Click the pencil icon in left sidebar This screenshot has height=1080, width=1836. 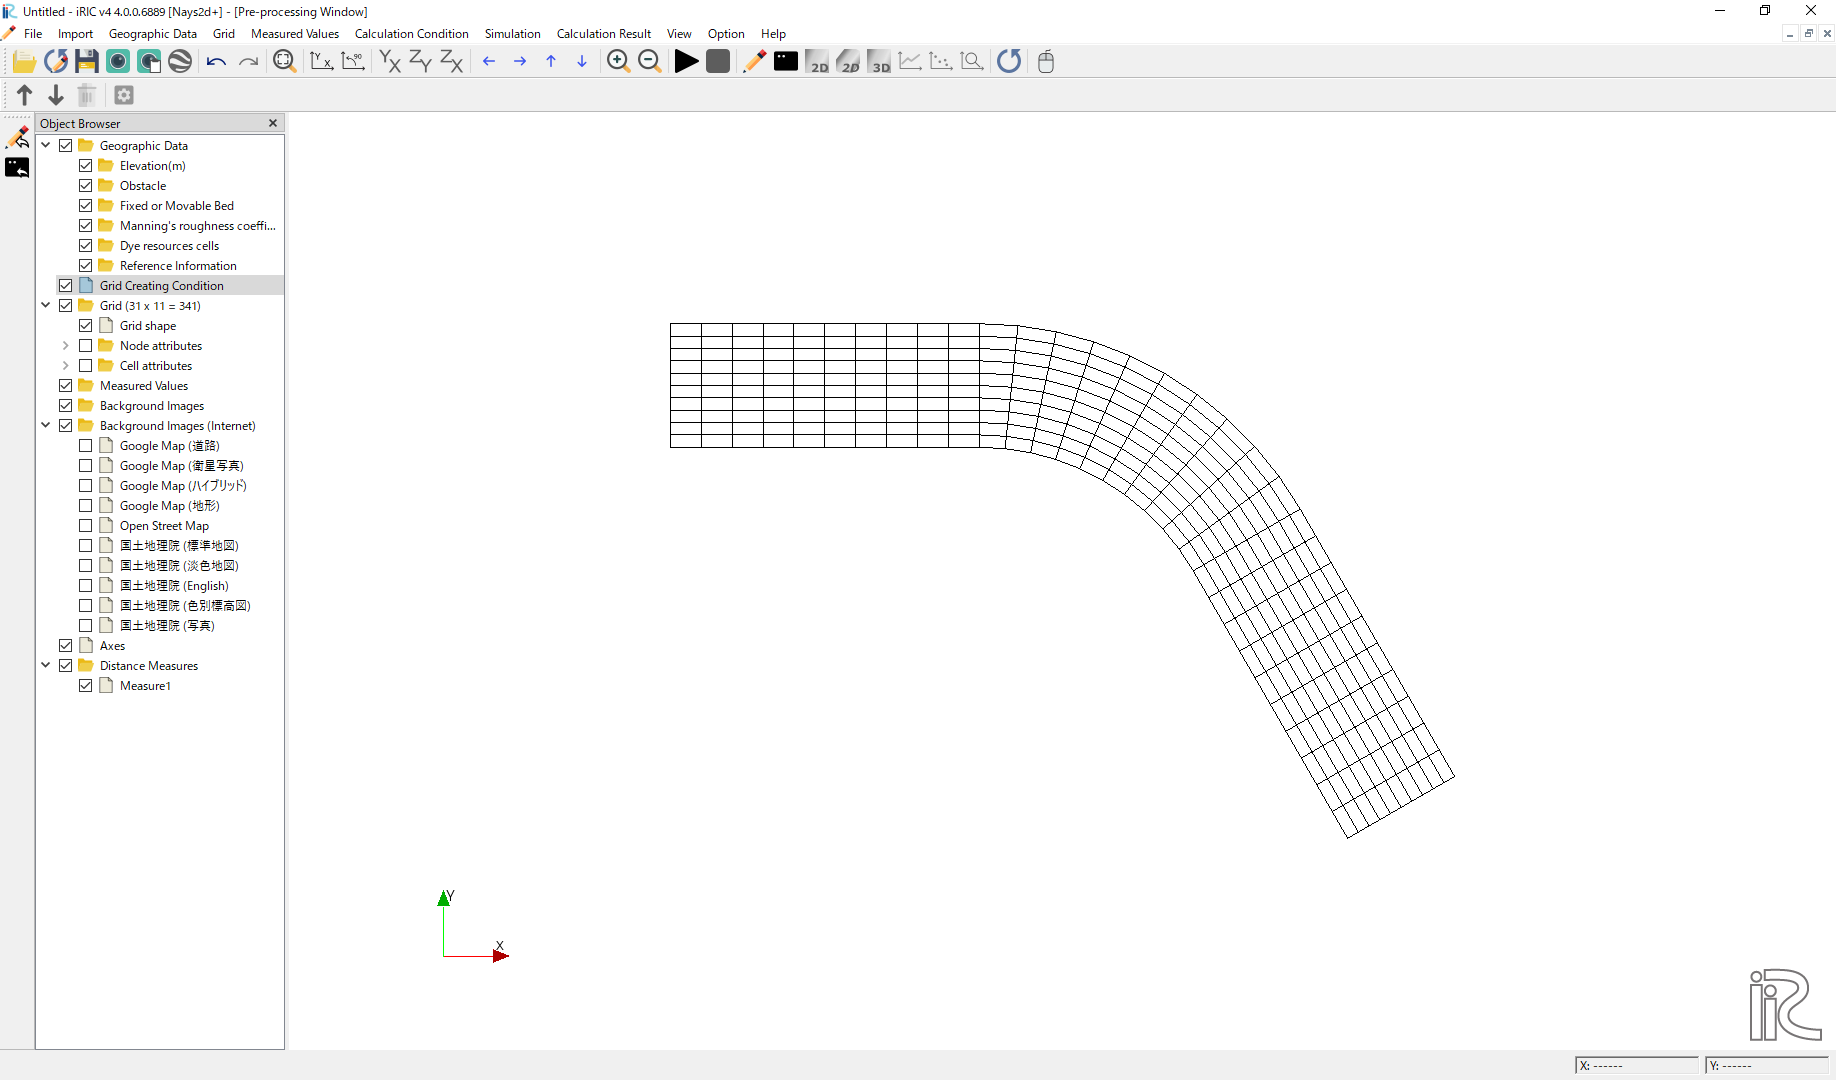(x=17, y=137)
